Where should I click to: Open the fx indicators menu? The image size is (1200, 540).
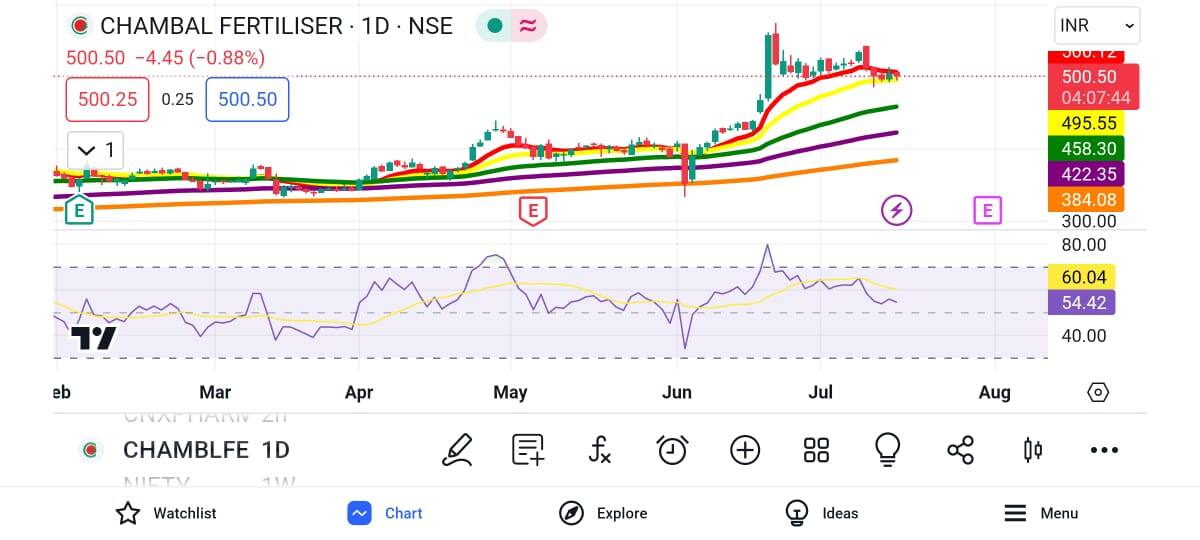(599, 450)
